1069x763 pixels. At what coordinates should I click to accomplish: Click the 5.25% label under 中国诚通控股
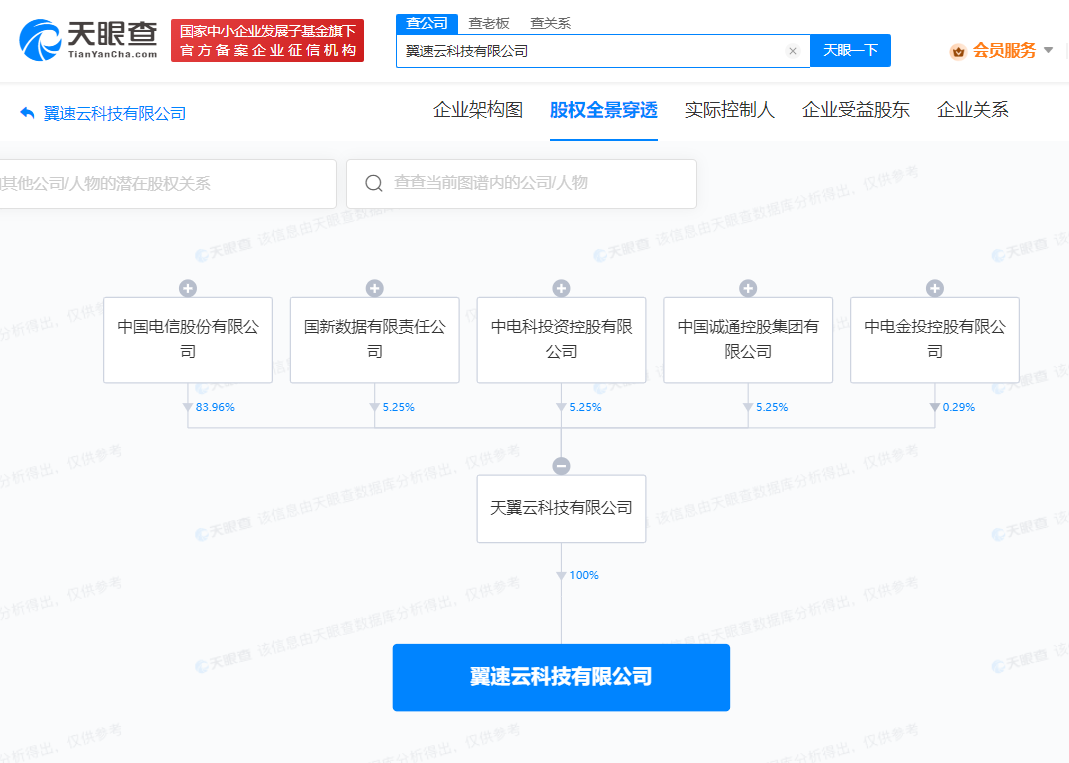pyautogui.click(x=772, y=407)
